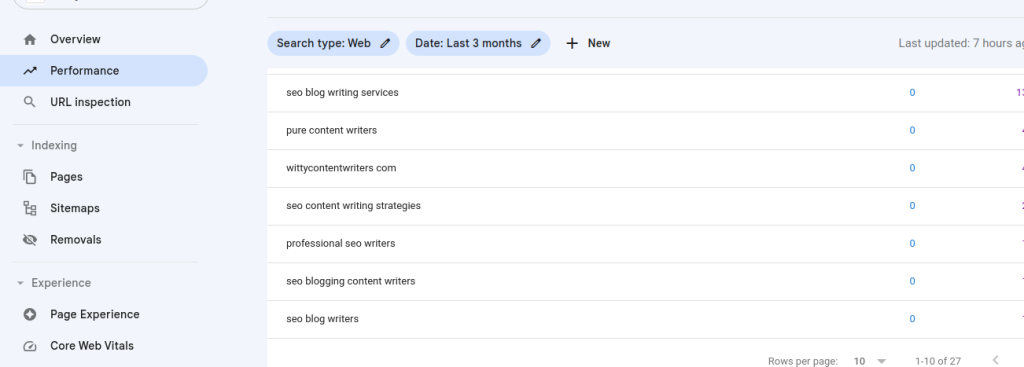Click the Search type: Web filter chip

pos(333,43)
